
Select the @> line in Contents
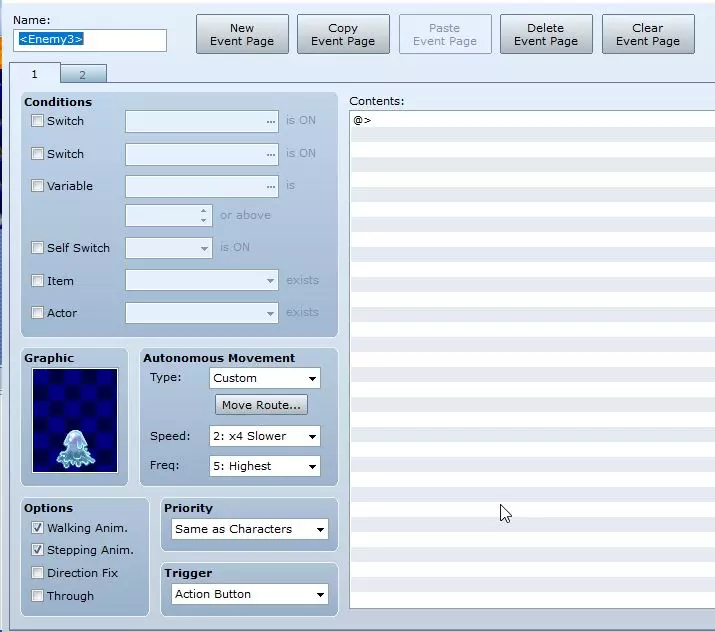tap(533, 120)
